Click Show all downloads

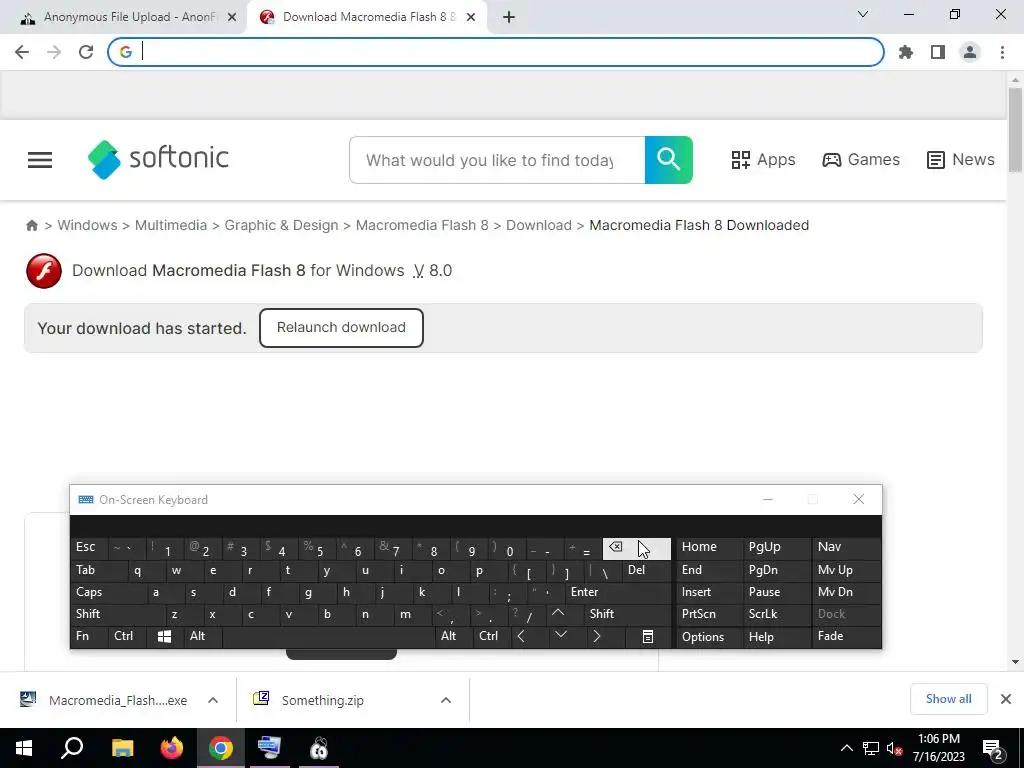(948, 699)
